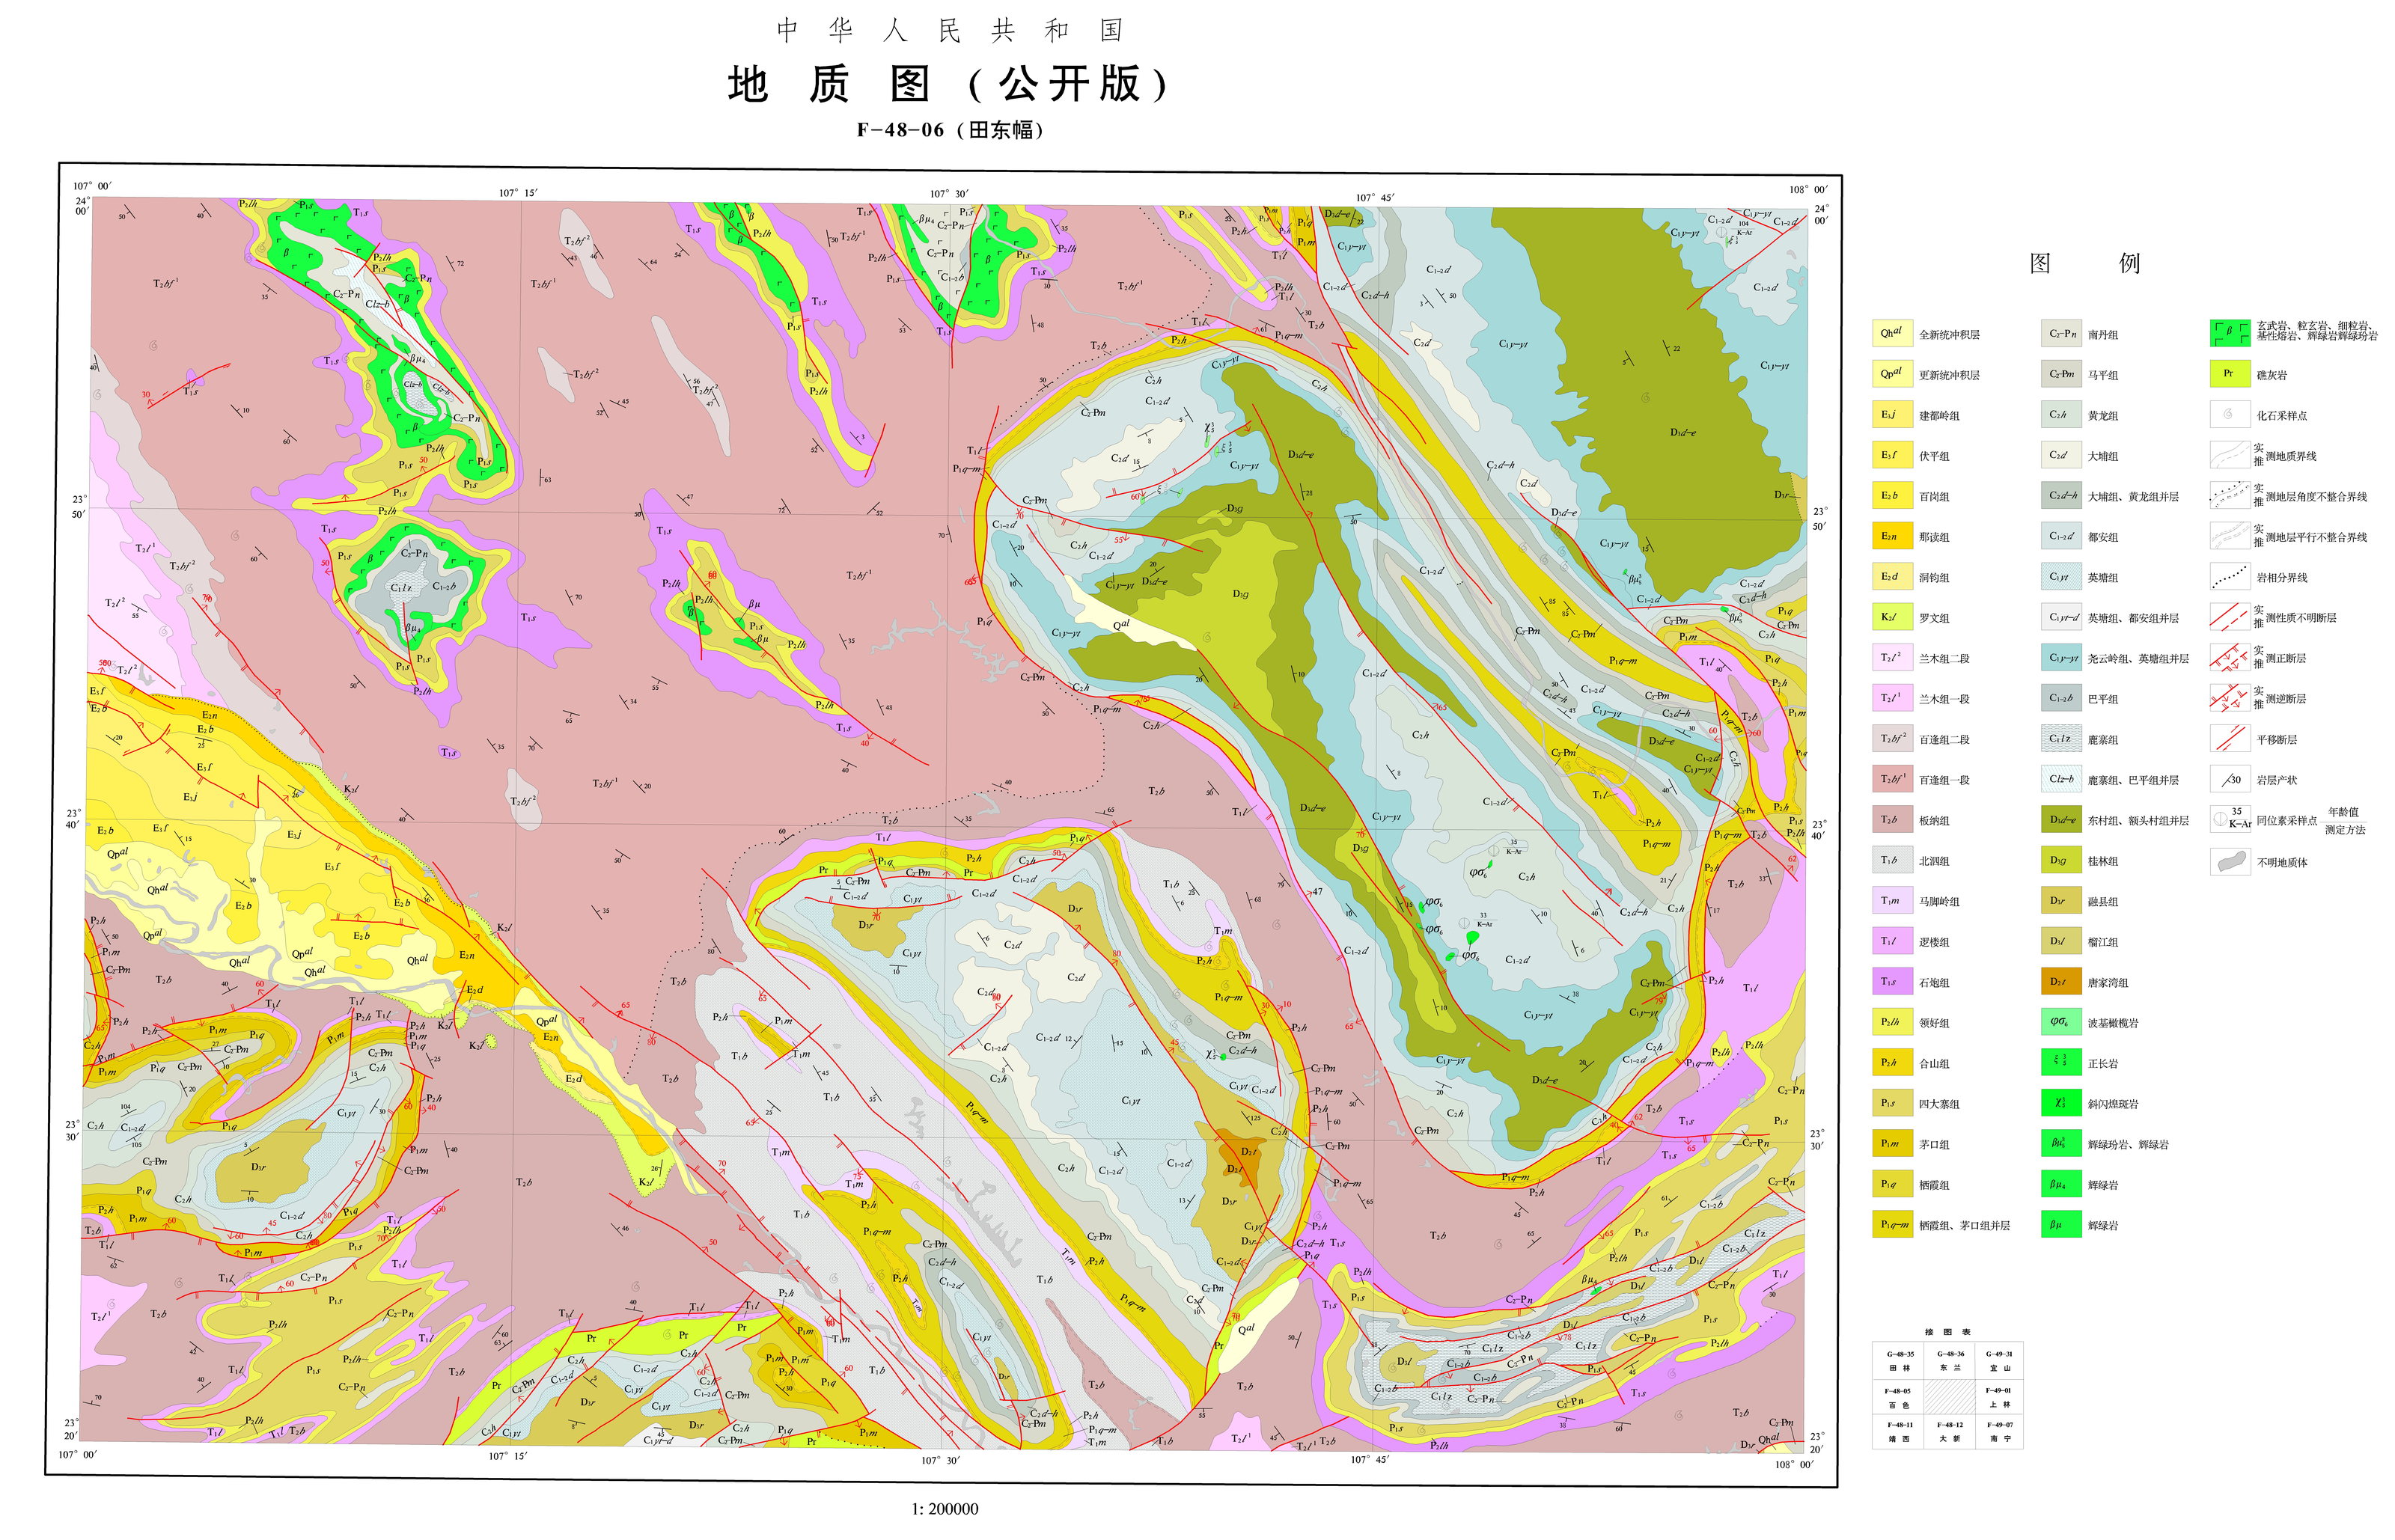Image resolution: width=2395 pixels, height=1540 pixels.
Task: Click the Qp-al legend color swatch
Action: 1891,374
